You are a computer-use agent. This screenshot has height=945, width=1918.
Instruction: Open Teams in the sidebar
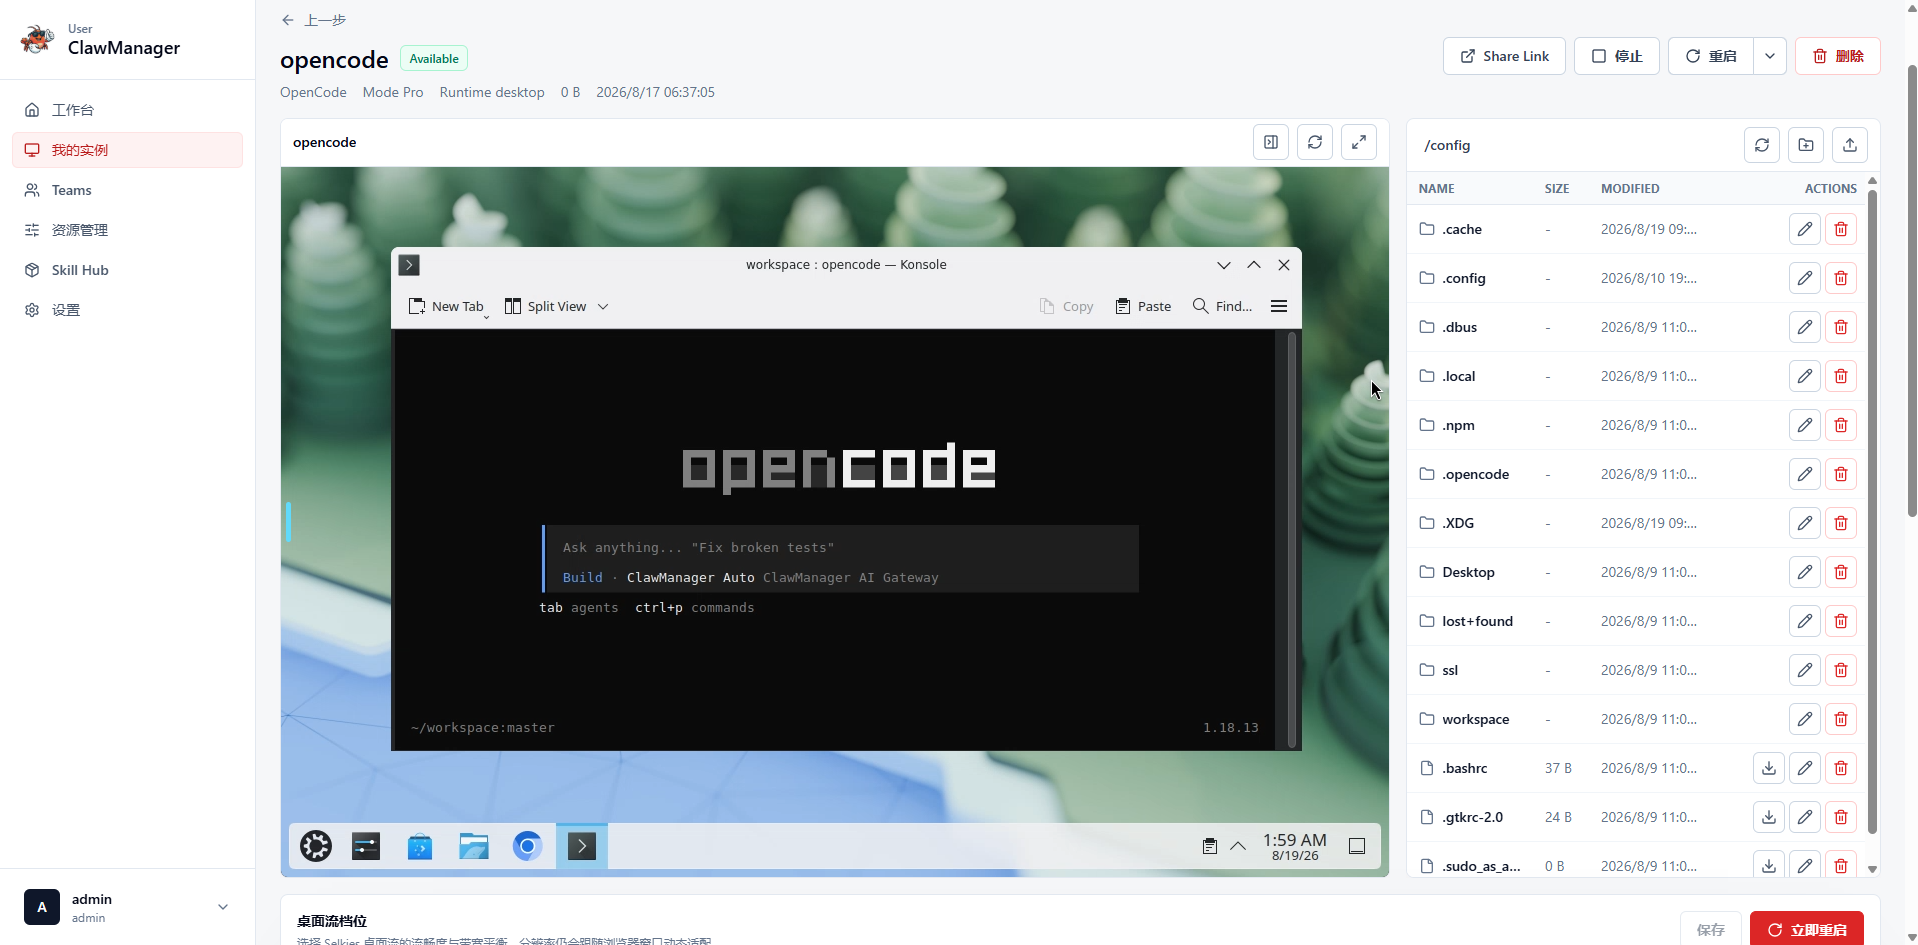coord(127,190)
